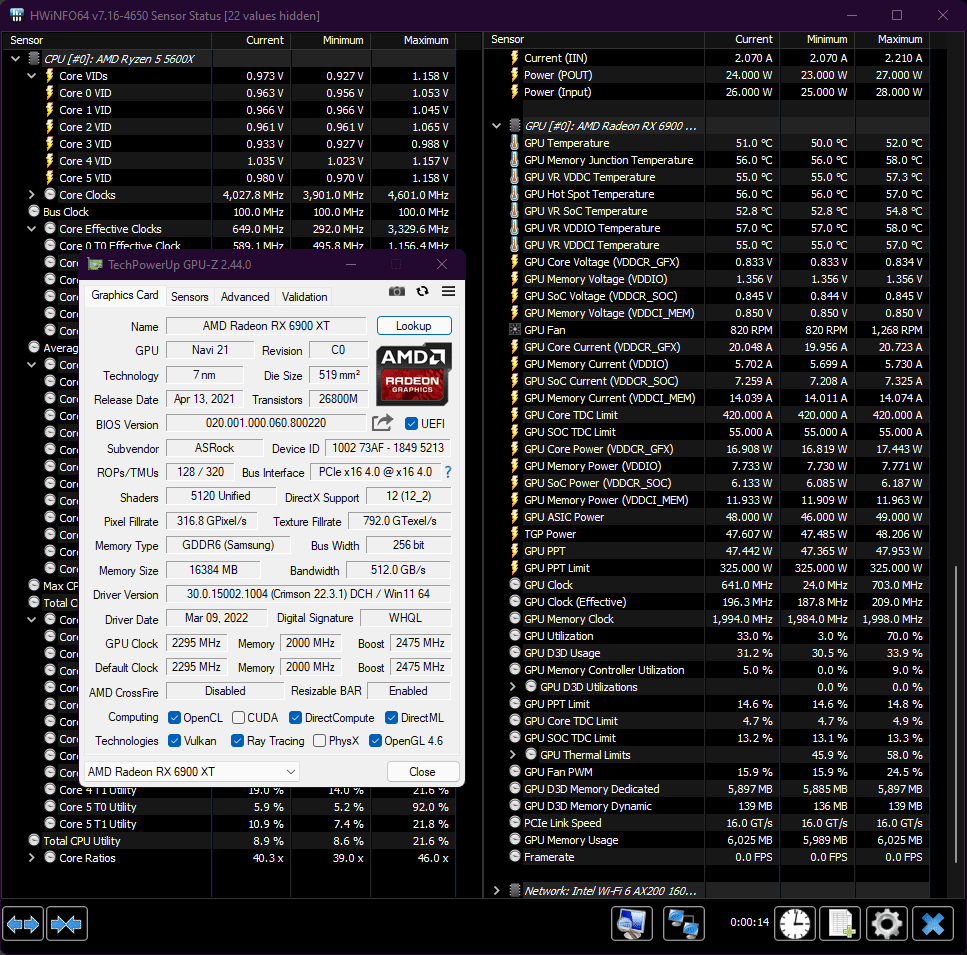Switch to the Sensors tab in GPU-Z

point(190,297)
